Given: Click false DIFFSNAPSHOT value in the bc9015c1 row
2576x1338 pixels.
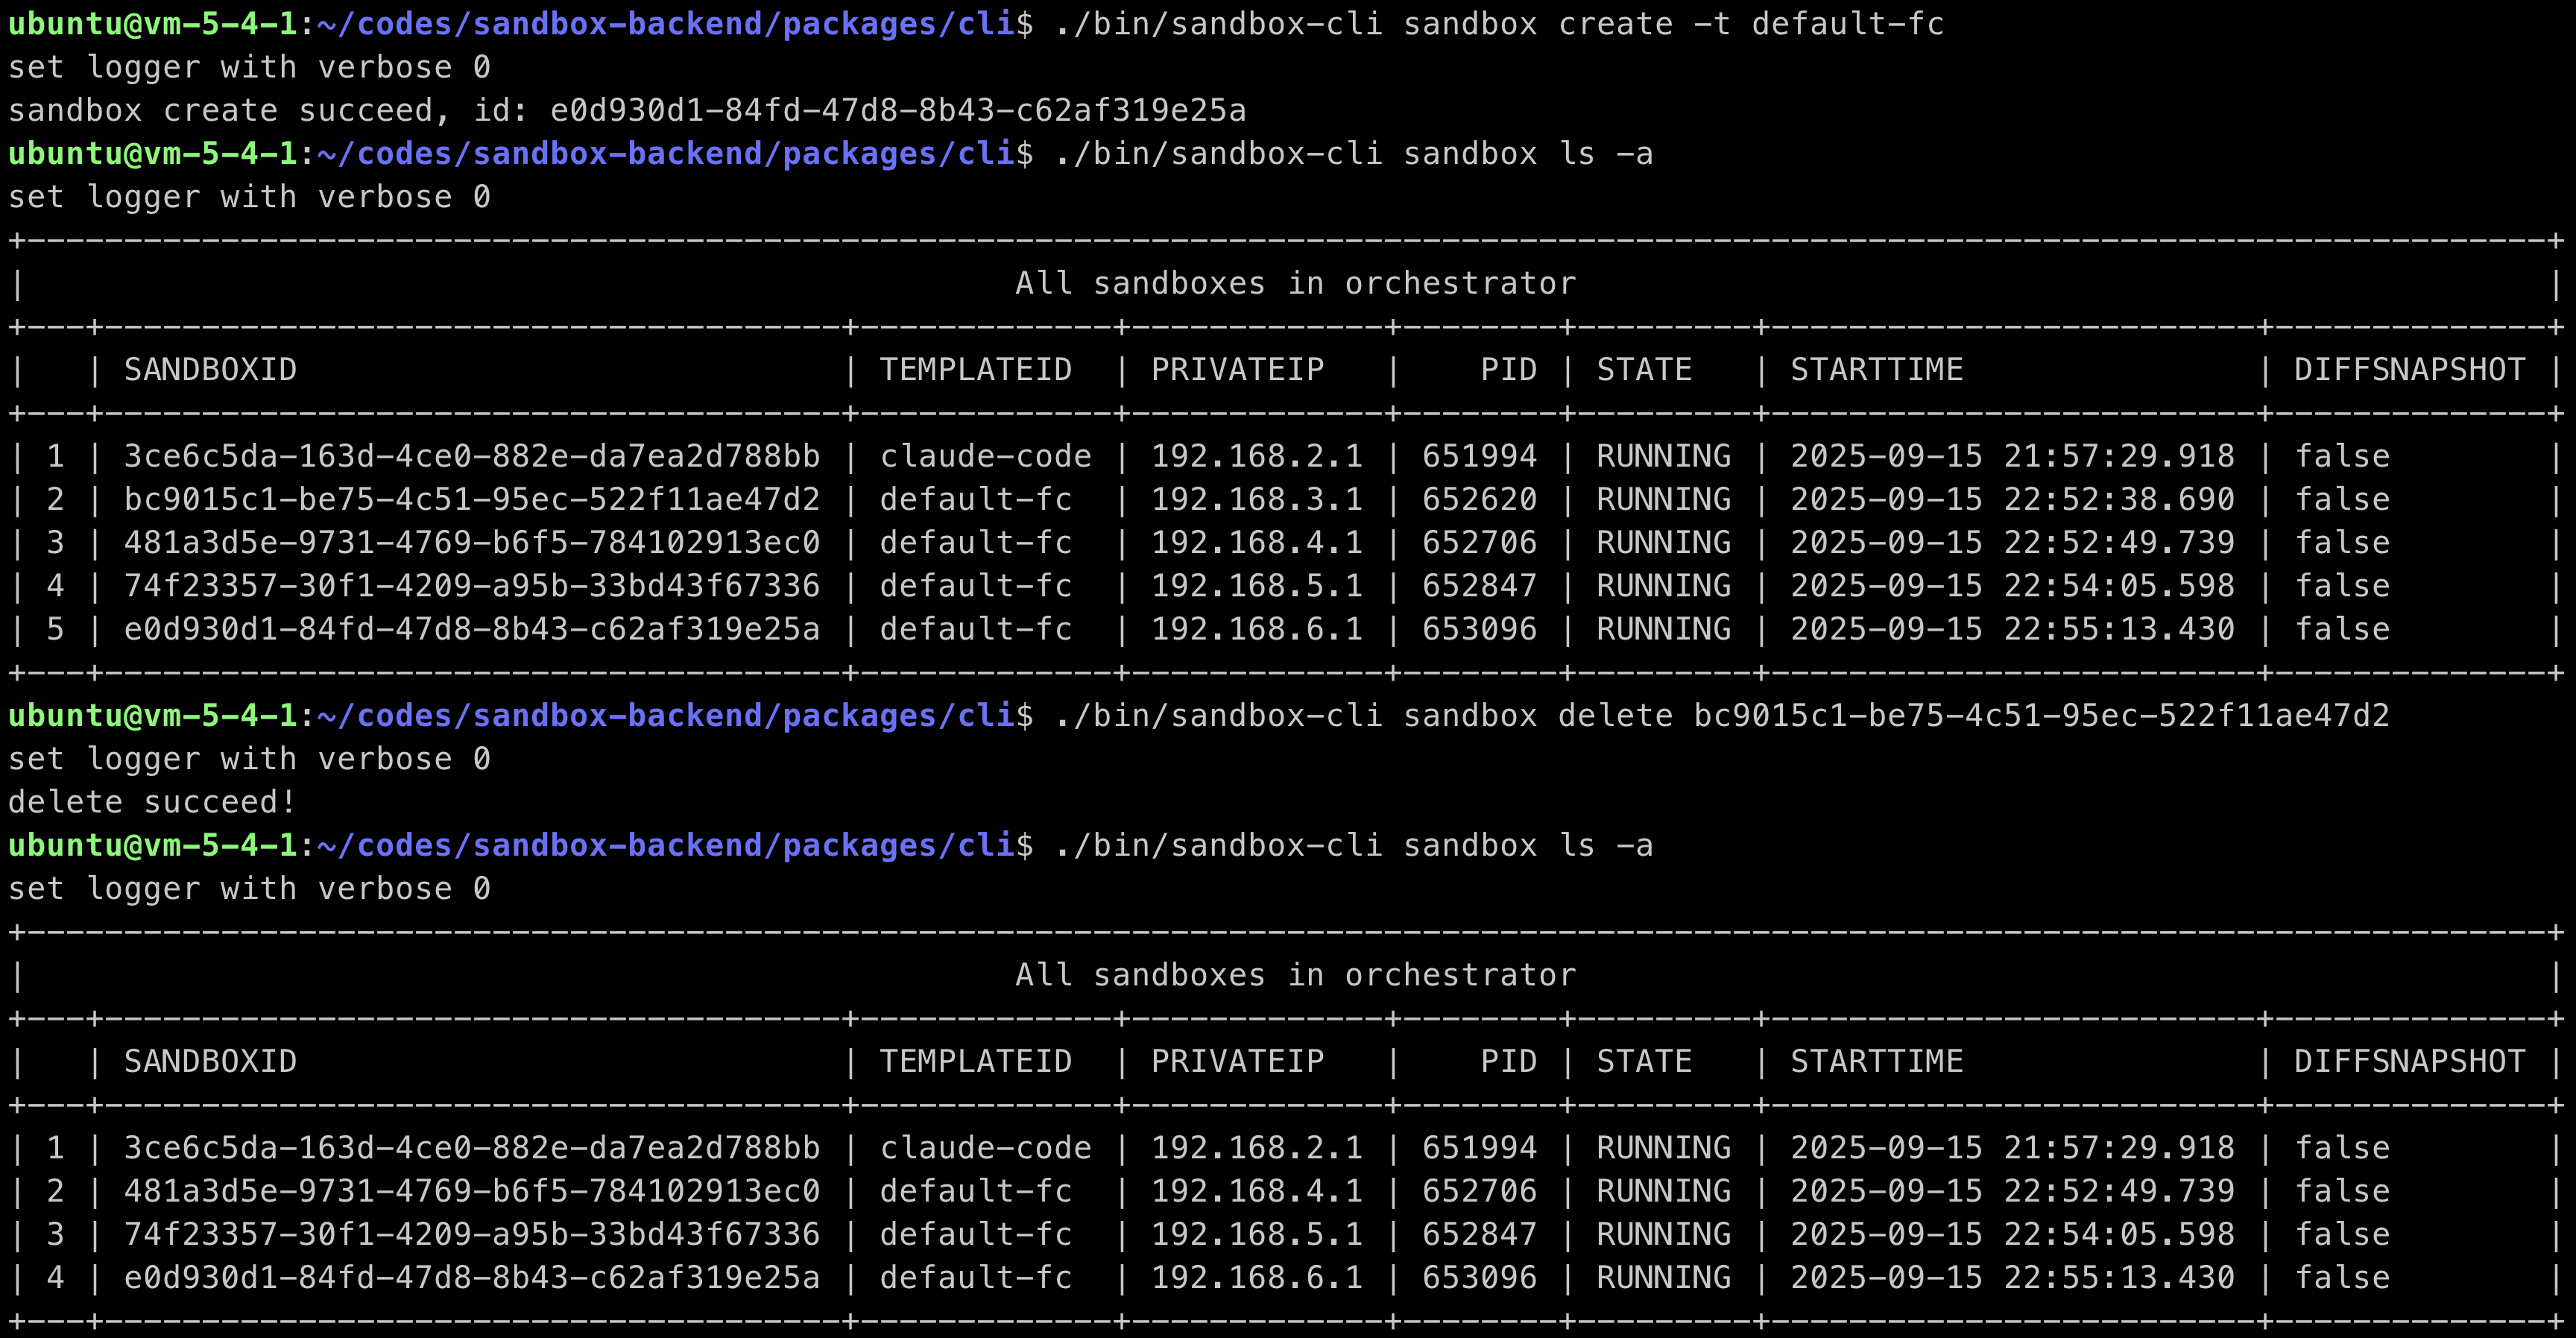Looking at the screenshot, I should pos(2342,499).
